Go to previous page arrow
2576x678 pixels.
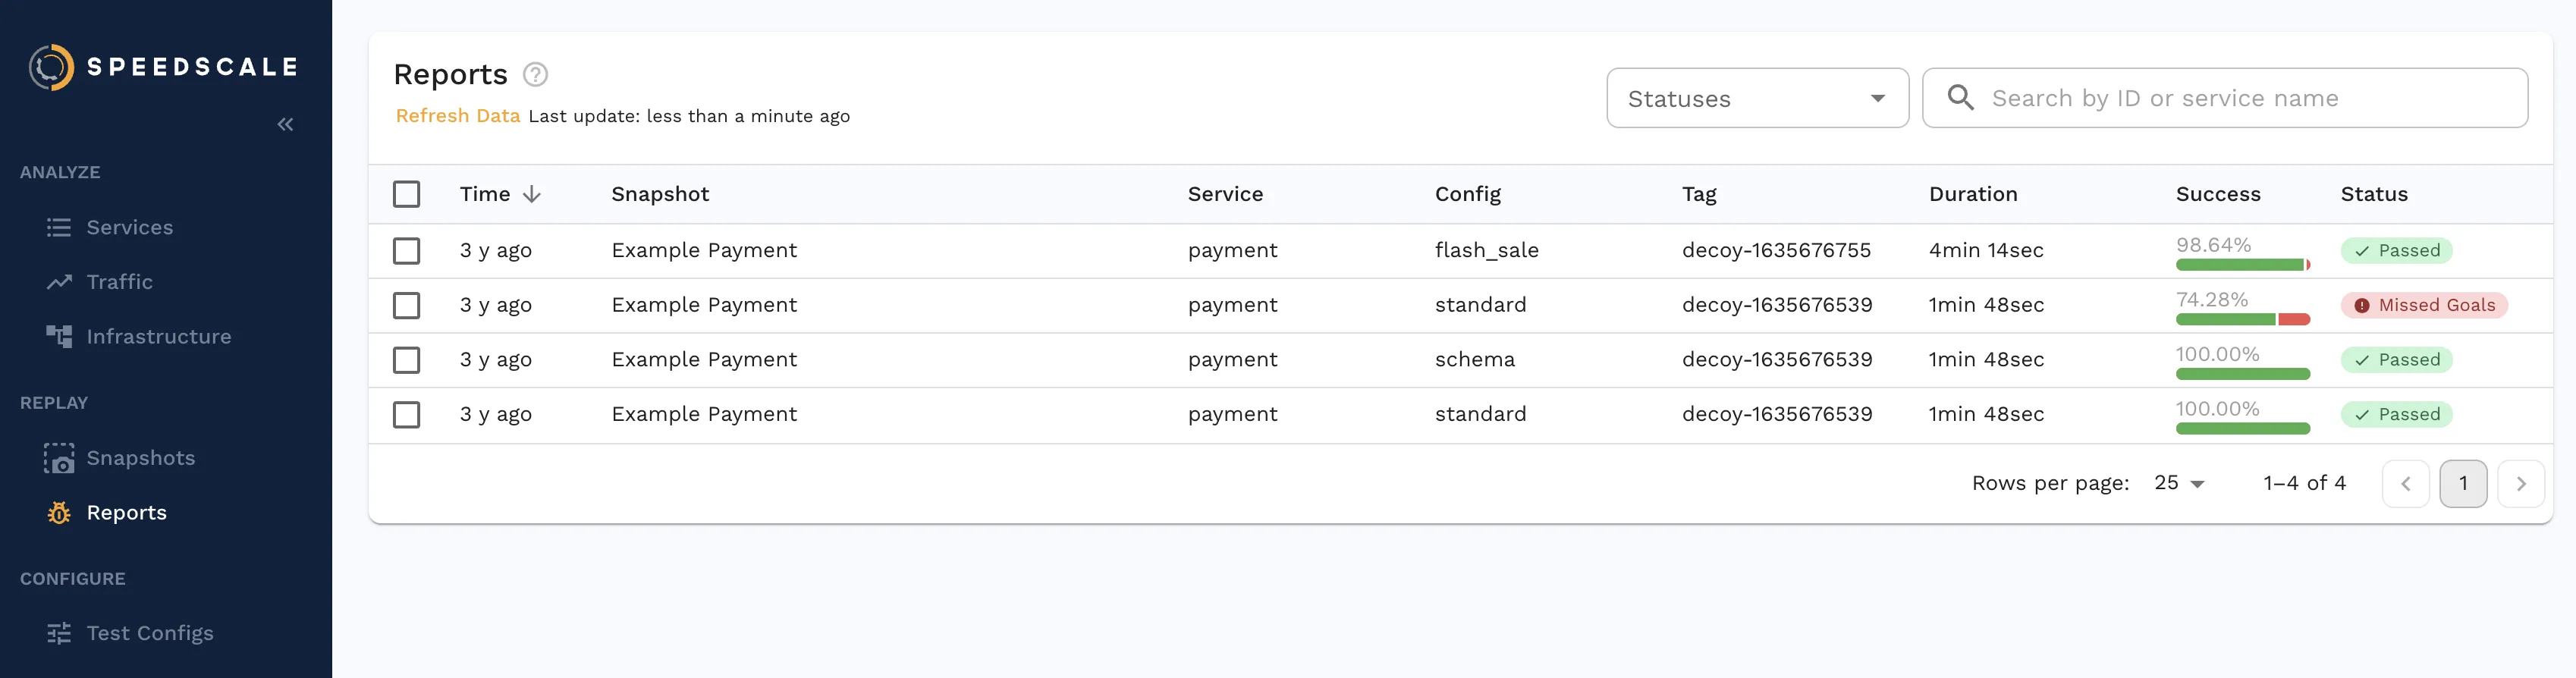[x=2405, y=484]
